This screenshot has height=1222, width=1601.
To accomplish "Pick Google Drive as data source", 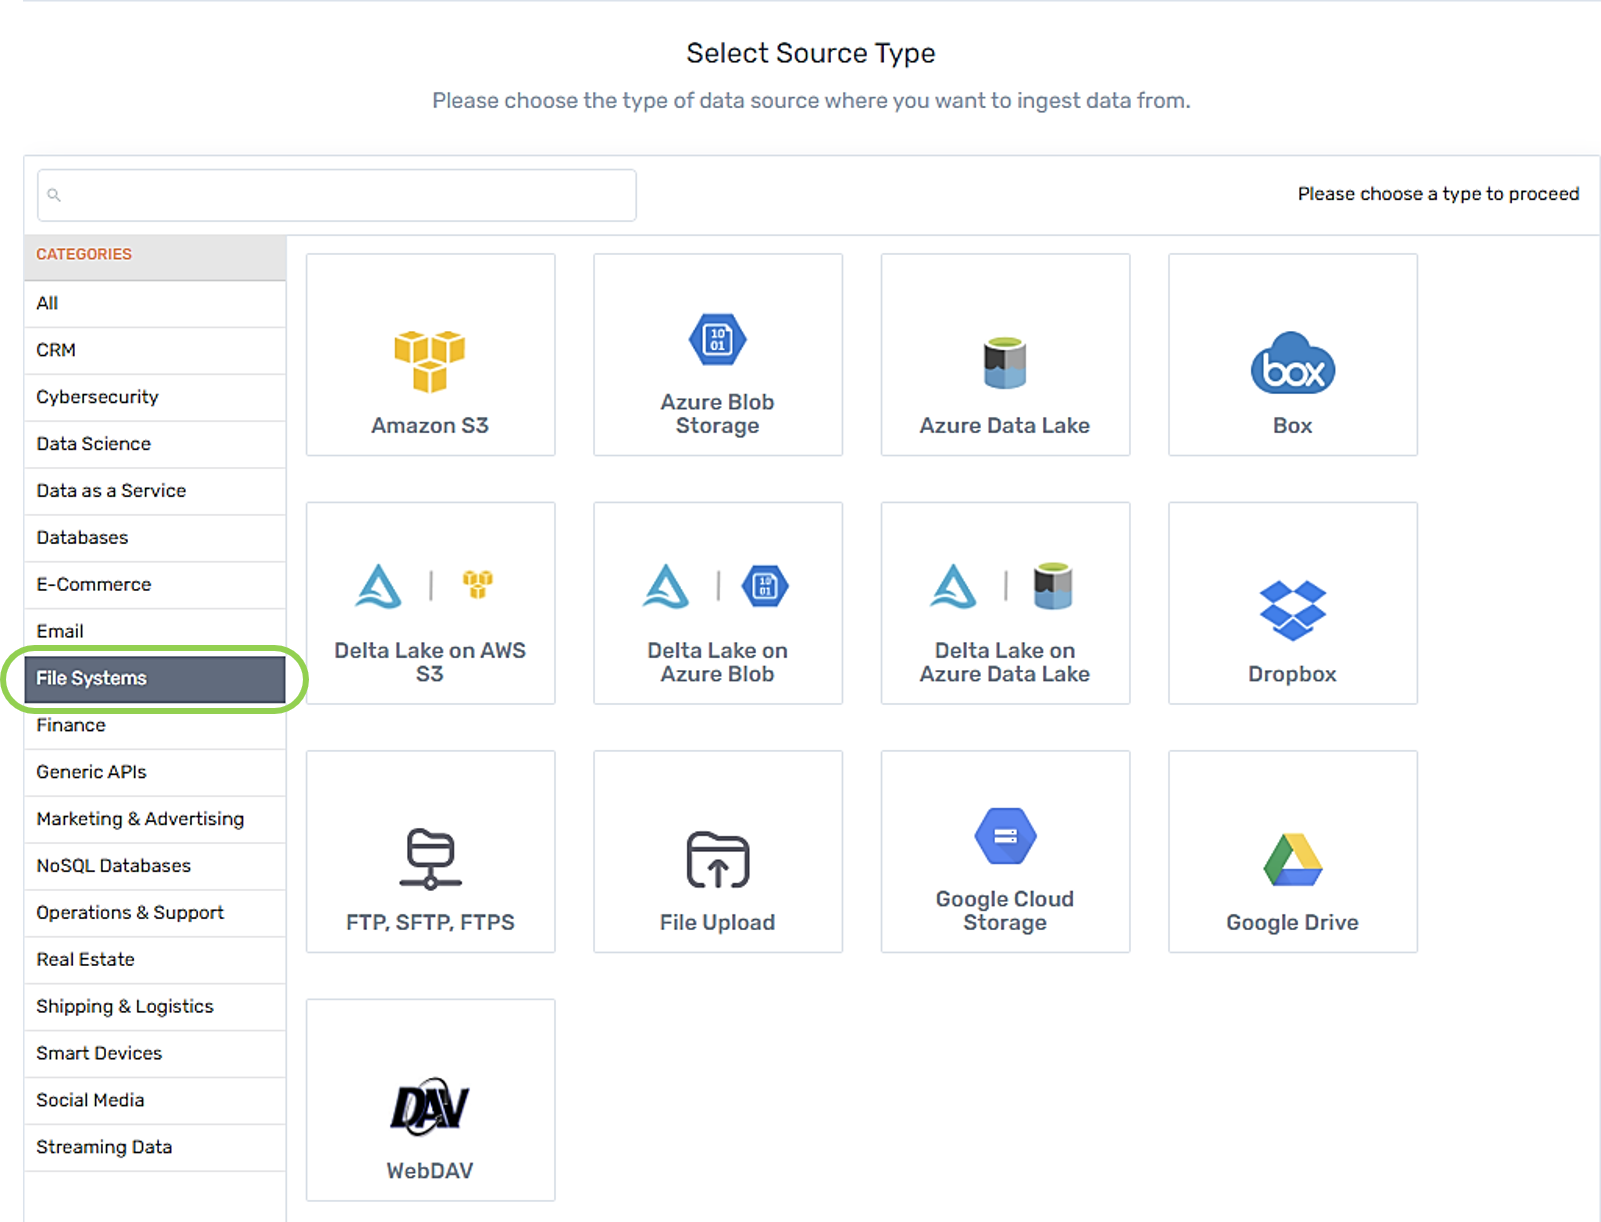I will coord(1291,851).
